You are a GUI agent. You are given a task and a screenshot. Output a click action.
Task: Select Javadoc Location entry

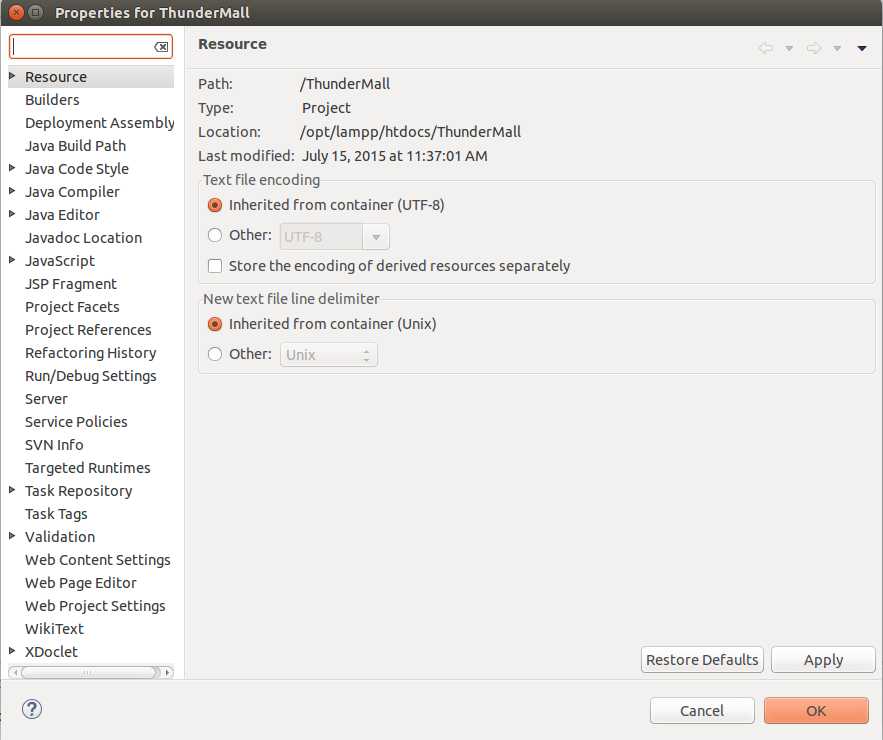coord(83,238)
